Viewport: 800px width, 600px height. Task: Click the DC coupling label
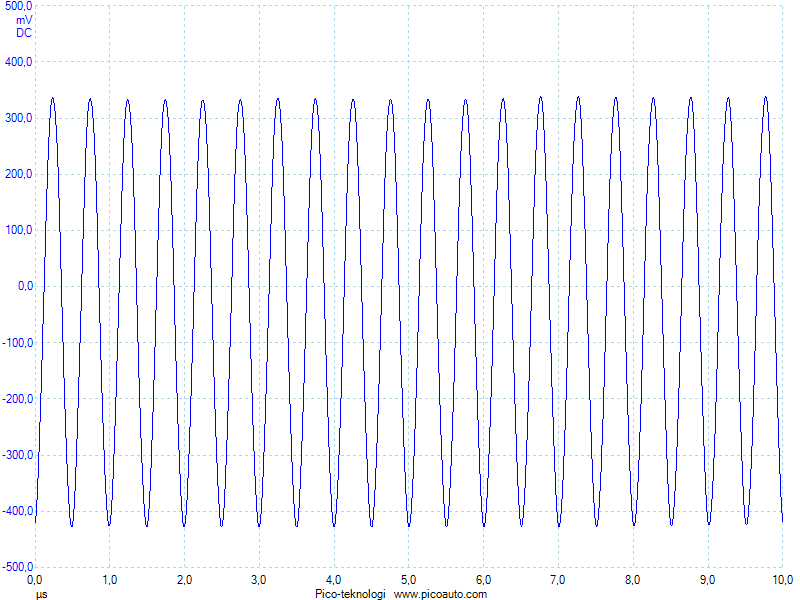(24, 33)
